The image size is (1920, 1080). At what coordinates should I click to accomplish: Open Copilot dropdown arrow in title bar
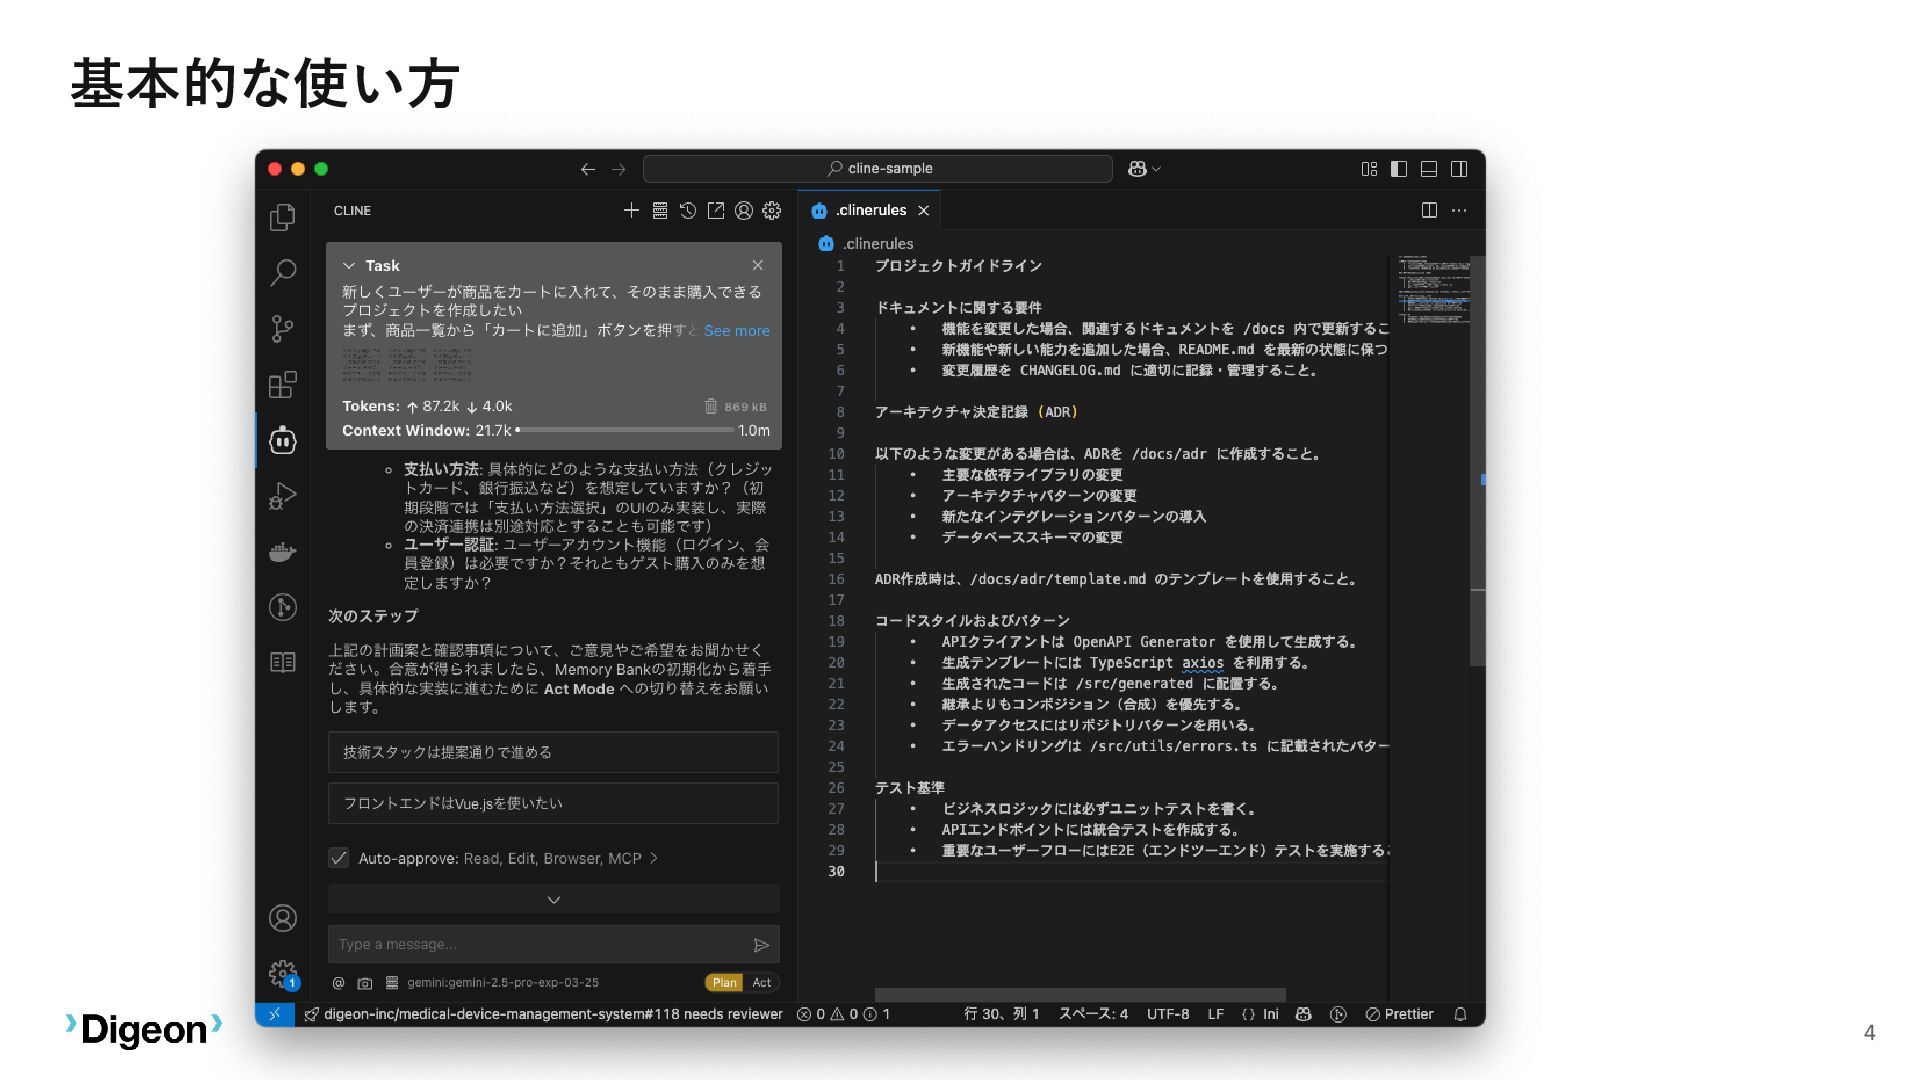(1157, 169)
